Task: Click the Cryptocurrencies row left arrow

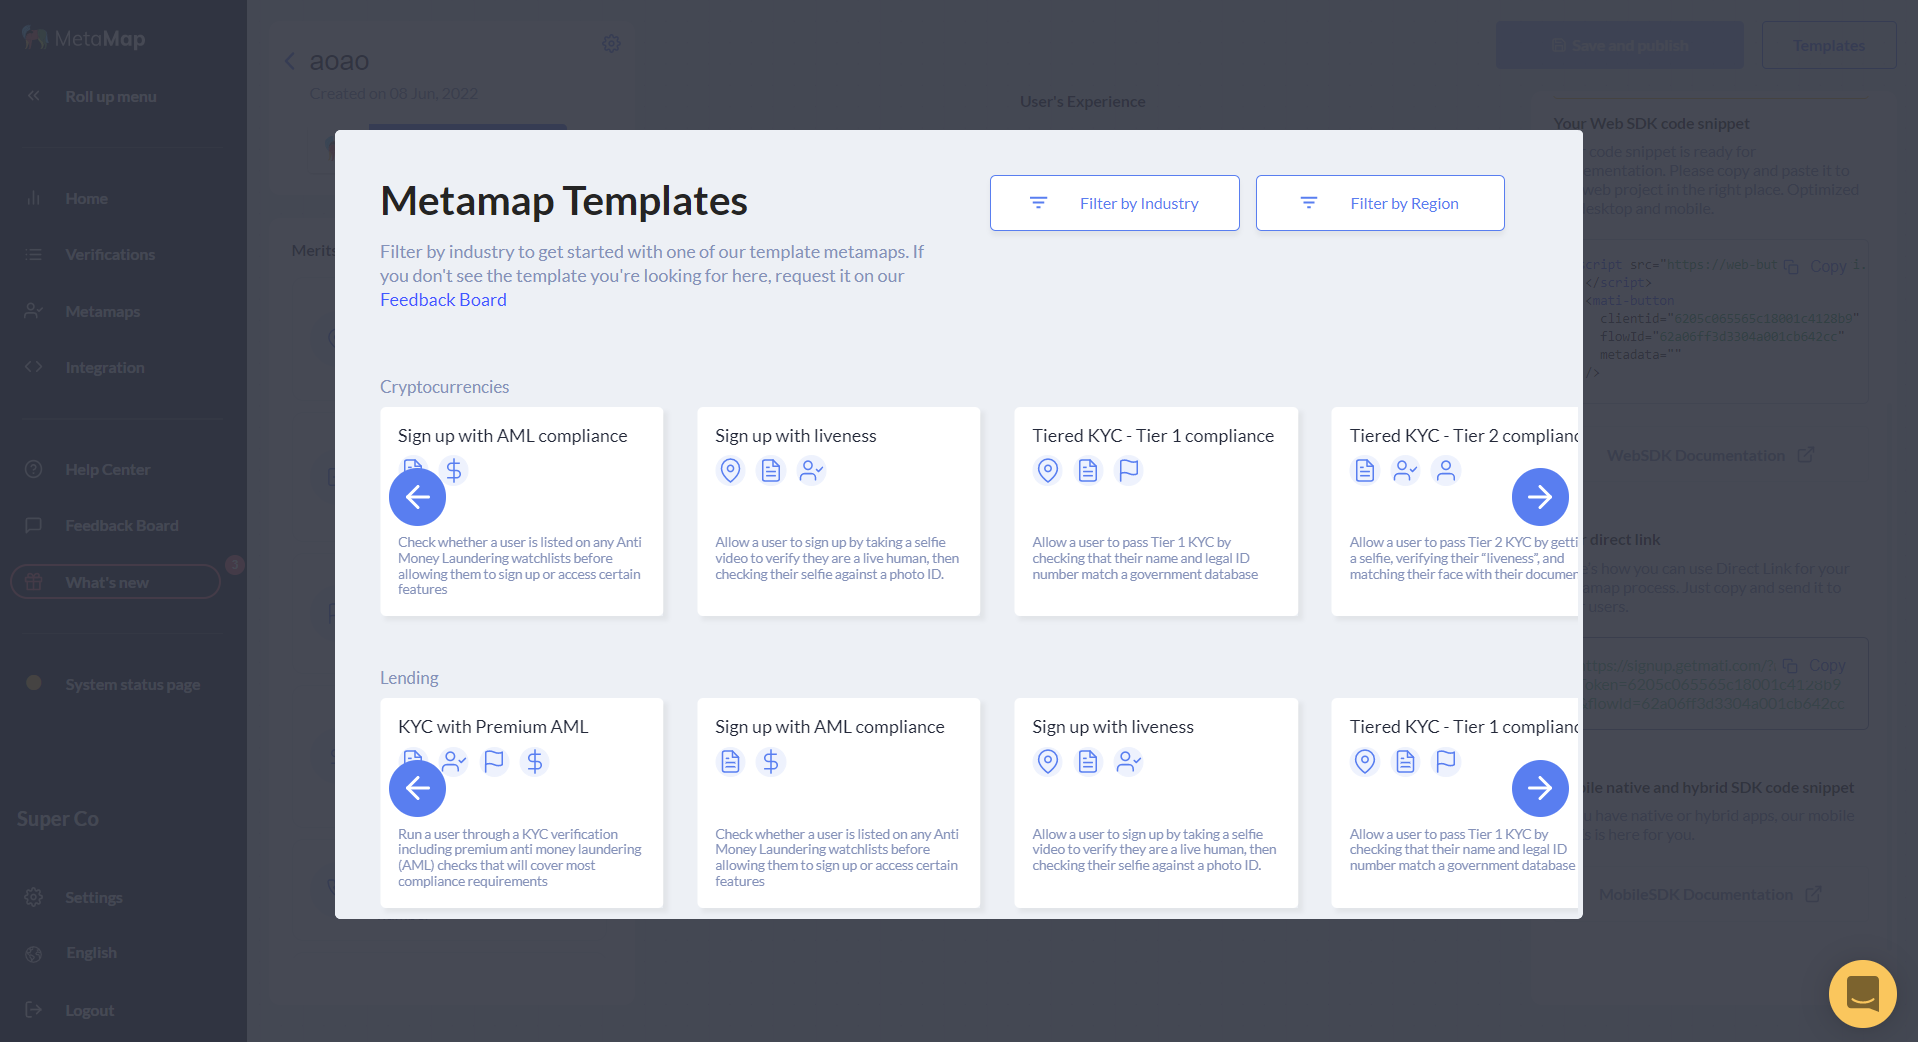Action: click(417, 497)
